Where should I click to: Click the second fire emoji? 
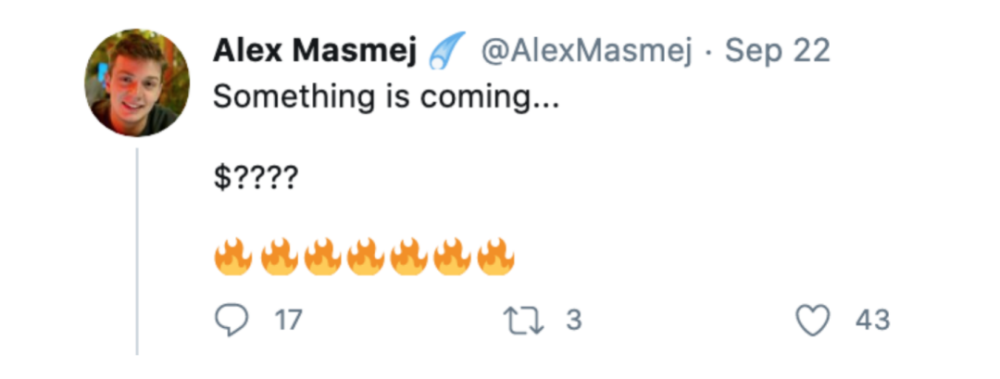pyautogui.click(x=279, y=256)
